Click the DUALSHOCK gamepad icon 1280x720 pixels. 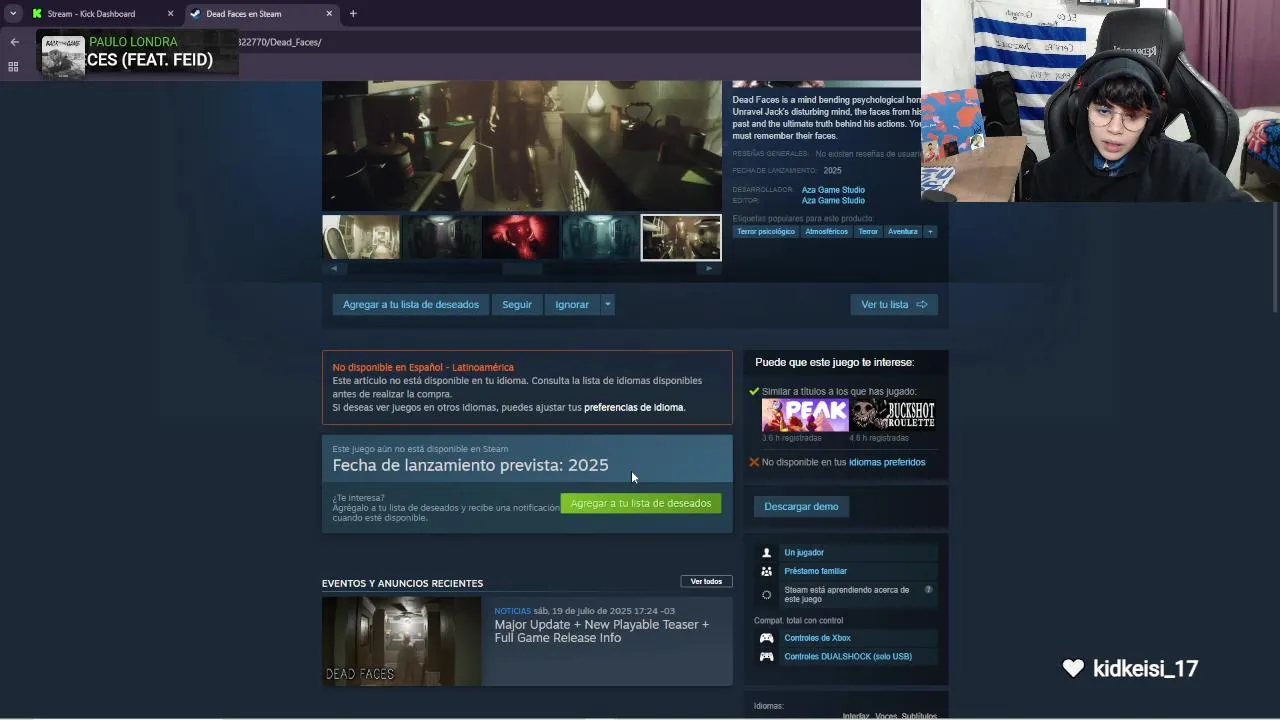(766, 657)
